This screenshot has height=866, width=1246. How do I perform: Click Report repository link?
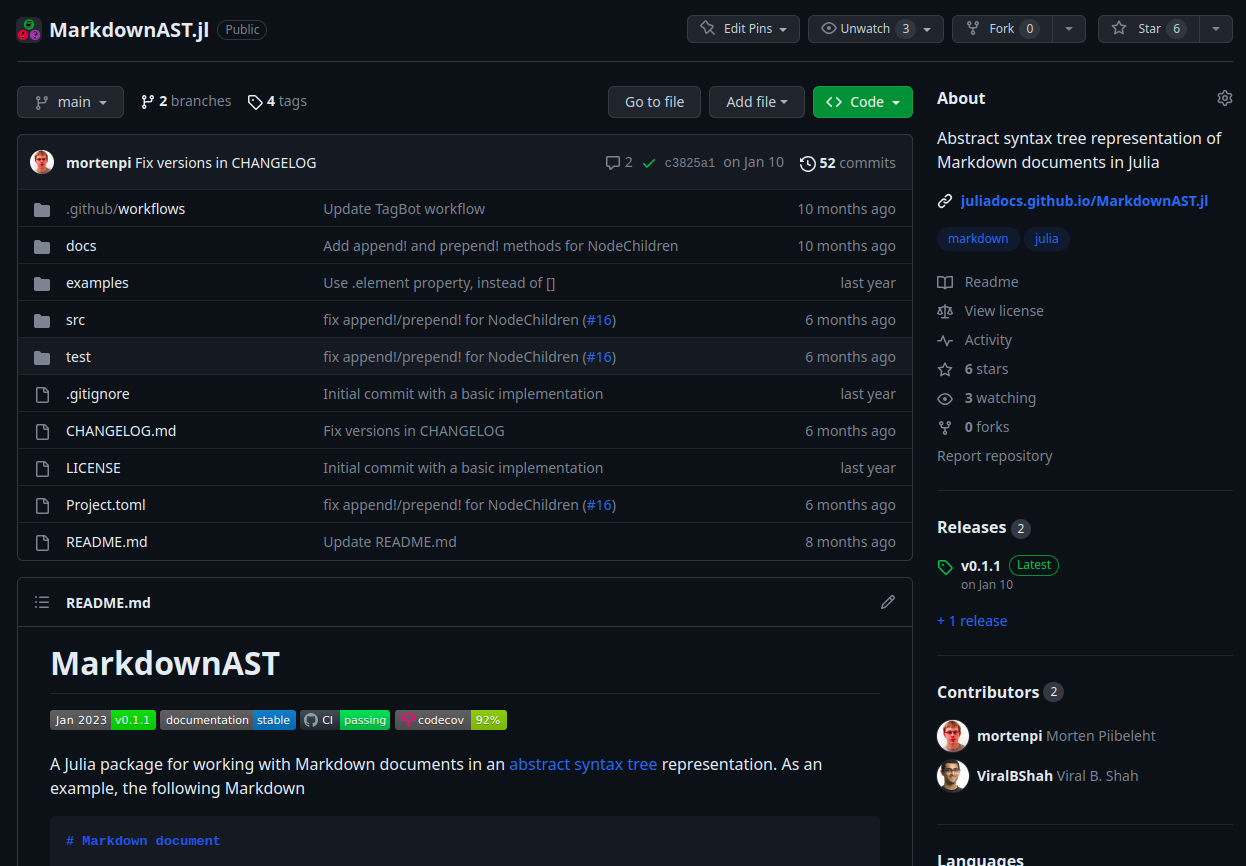pyautogui.click(x=995, y=456)
